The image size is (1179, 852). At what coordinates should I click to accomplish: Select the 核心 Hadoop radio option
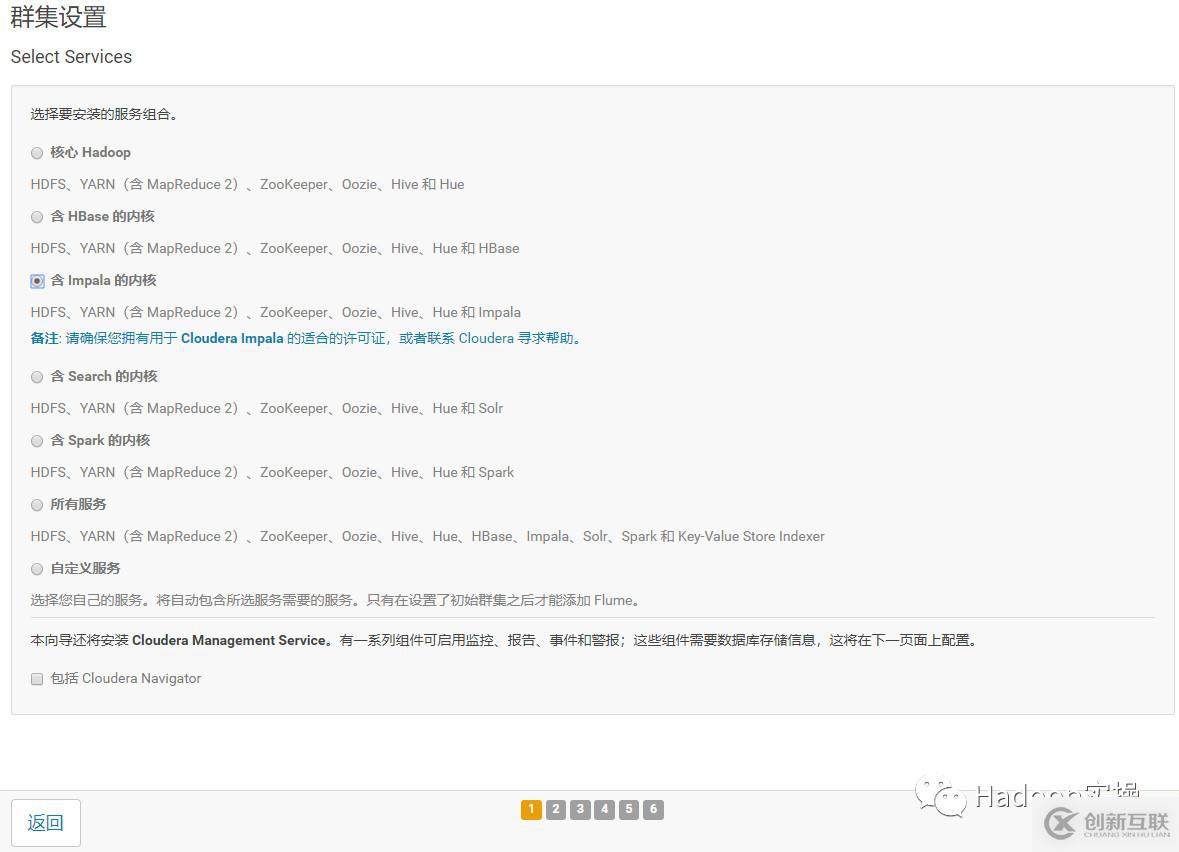[x=37, y=153]
